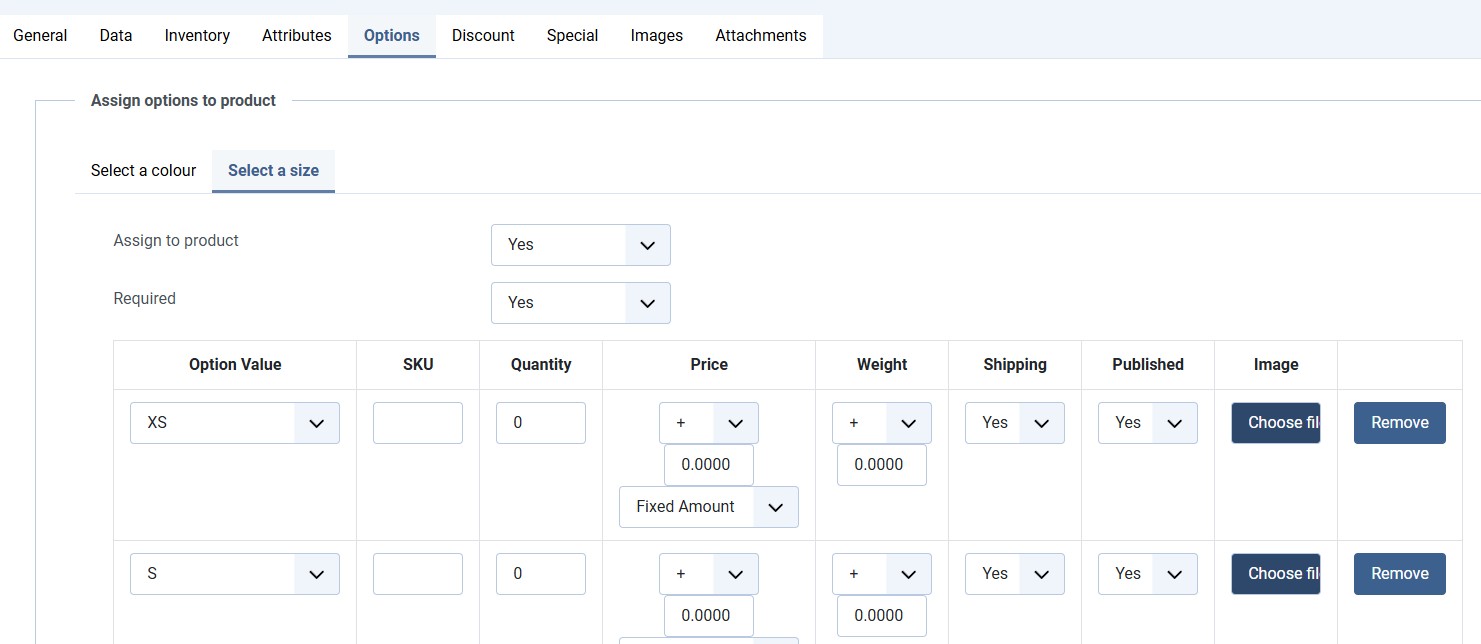This screenshot has width=1481, height=644.
Task: Open the XS option value dropdown
Action: pyautogui.click(x=235, y=423)
